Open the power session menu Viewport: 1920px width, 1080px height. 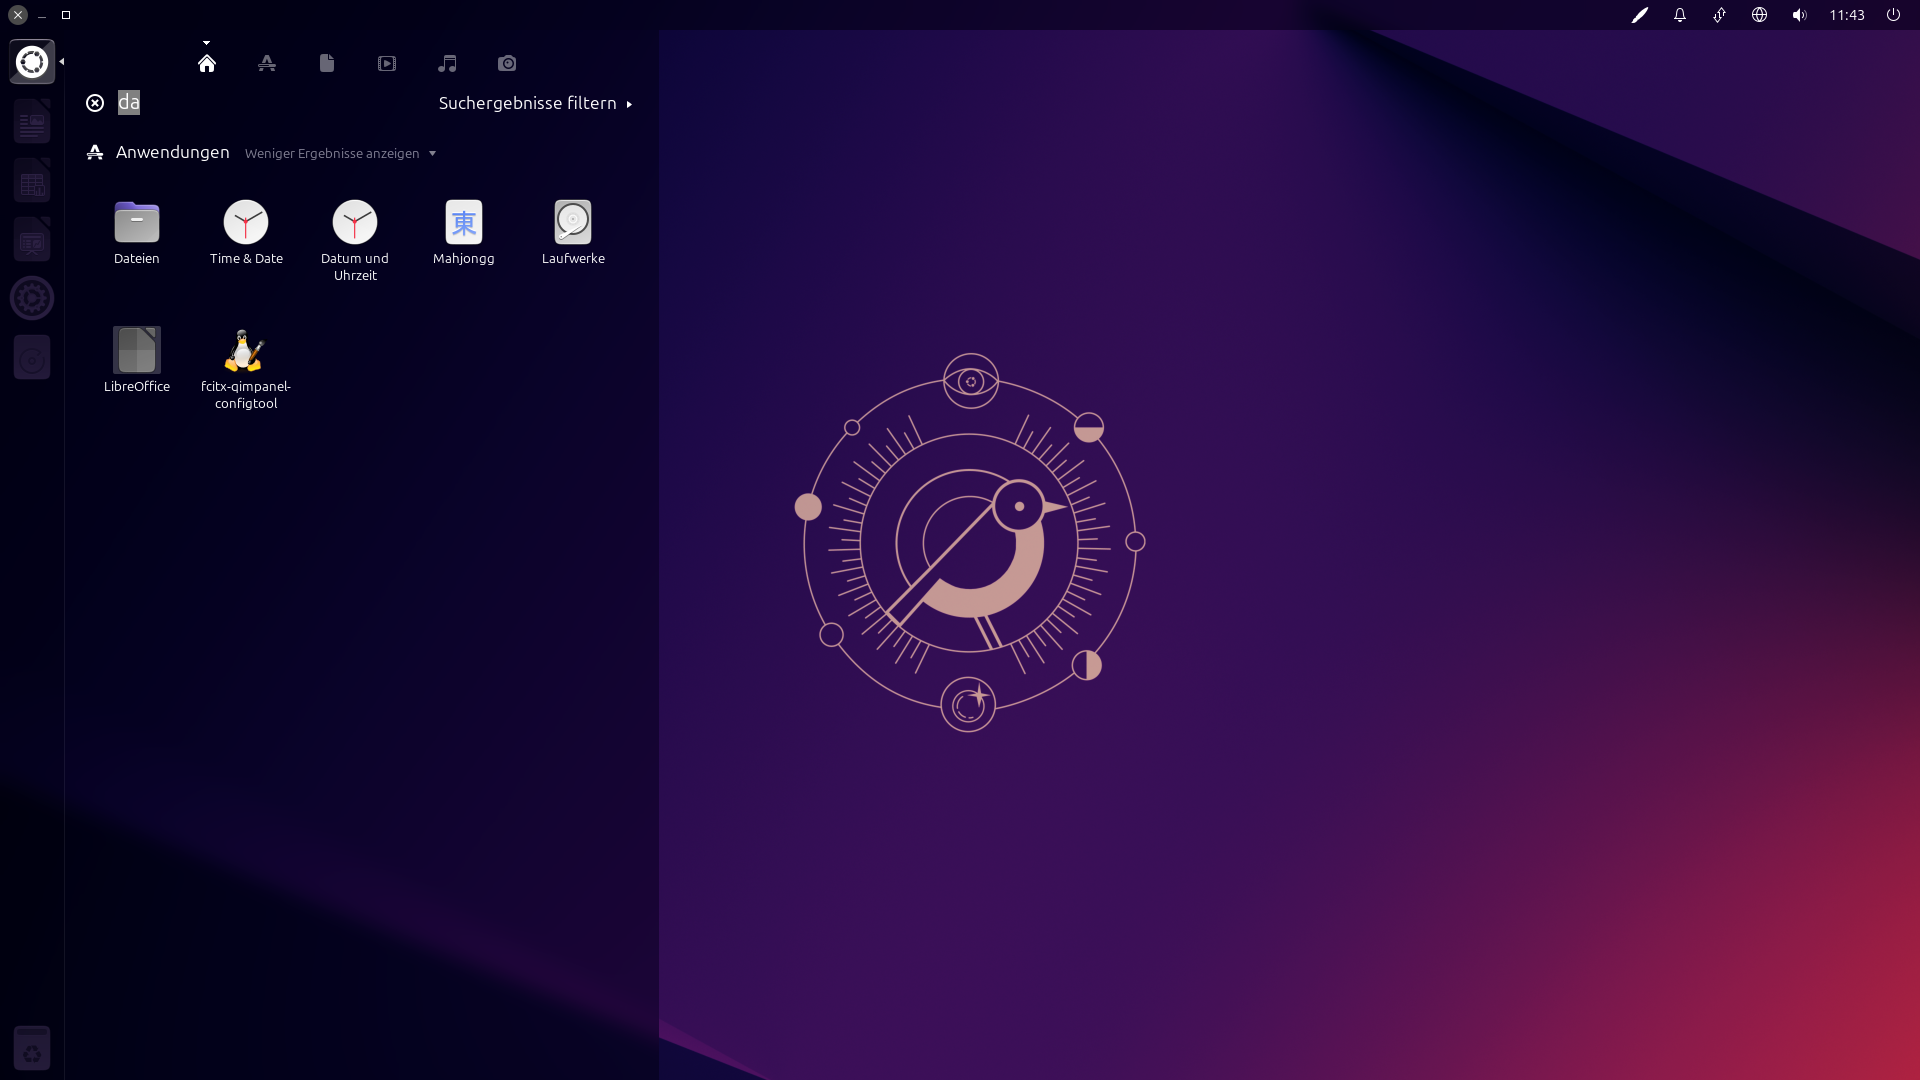point(1893,15)
